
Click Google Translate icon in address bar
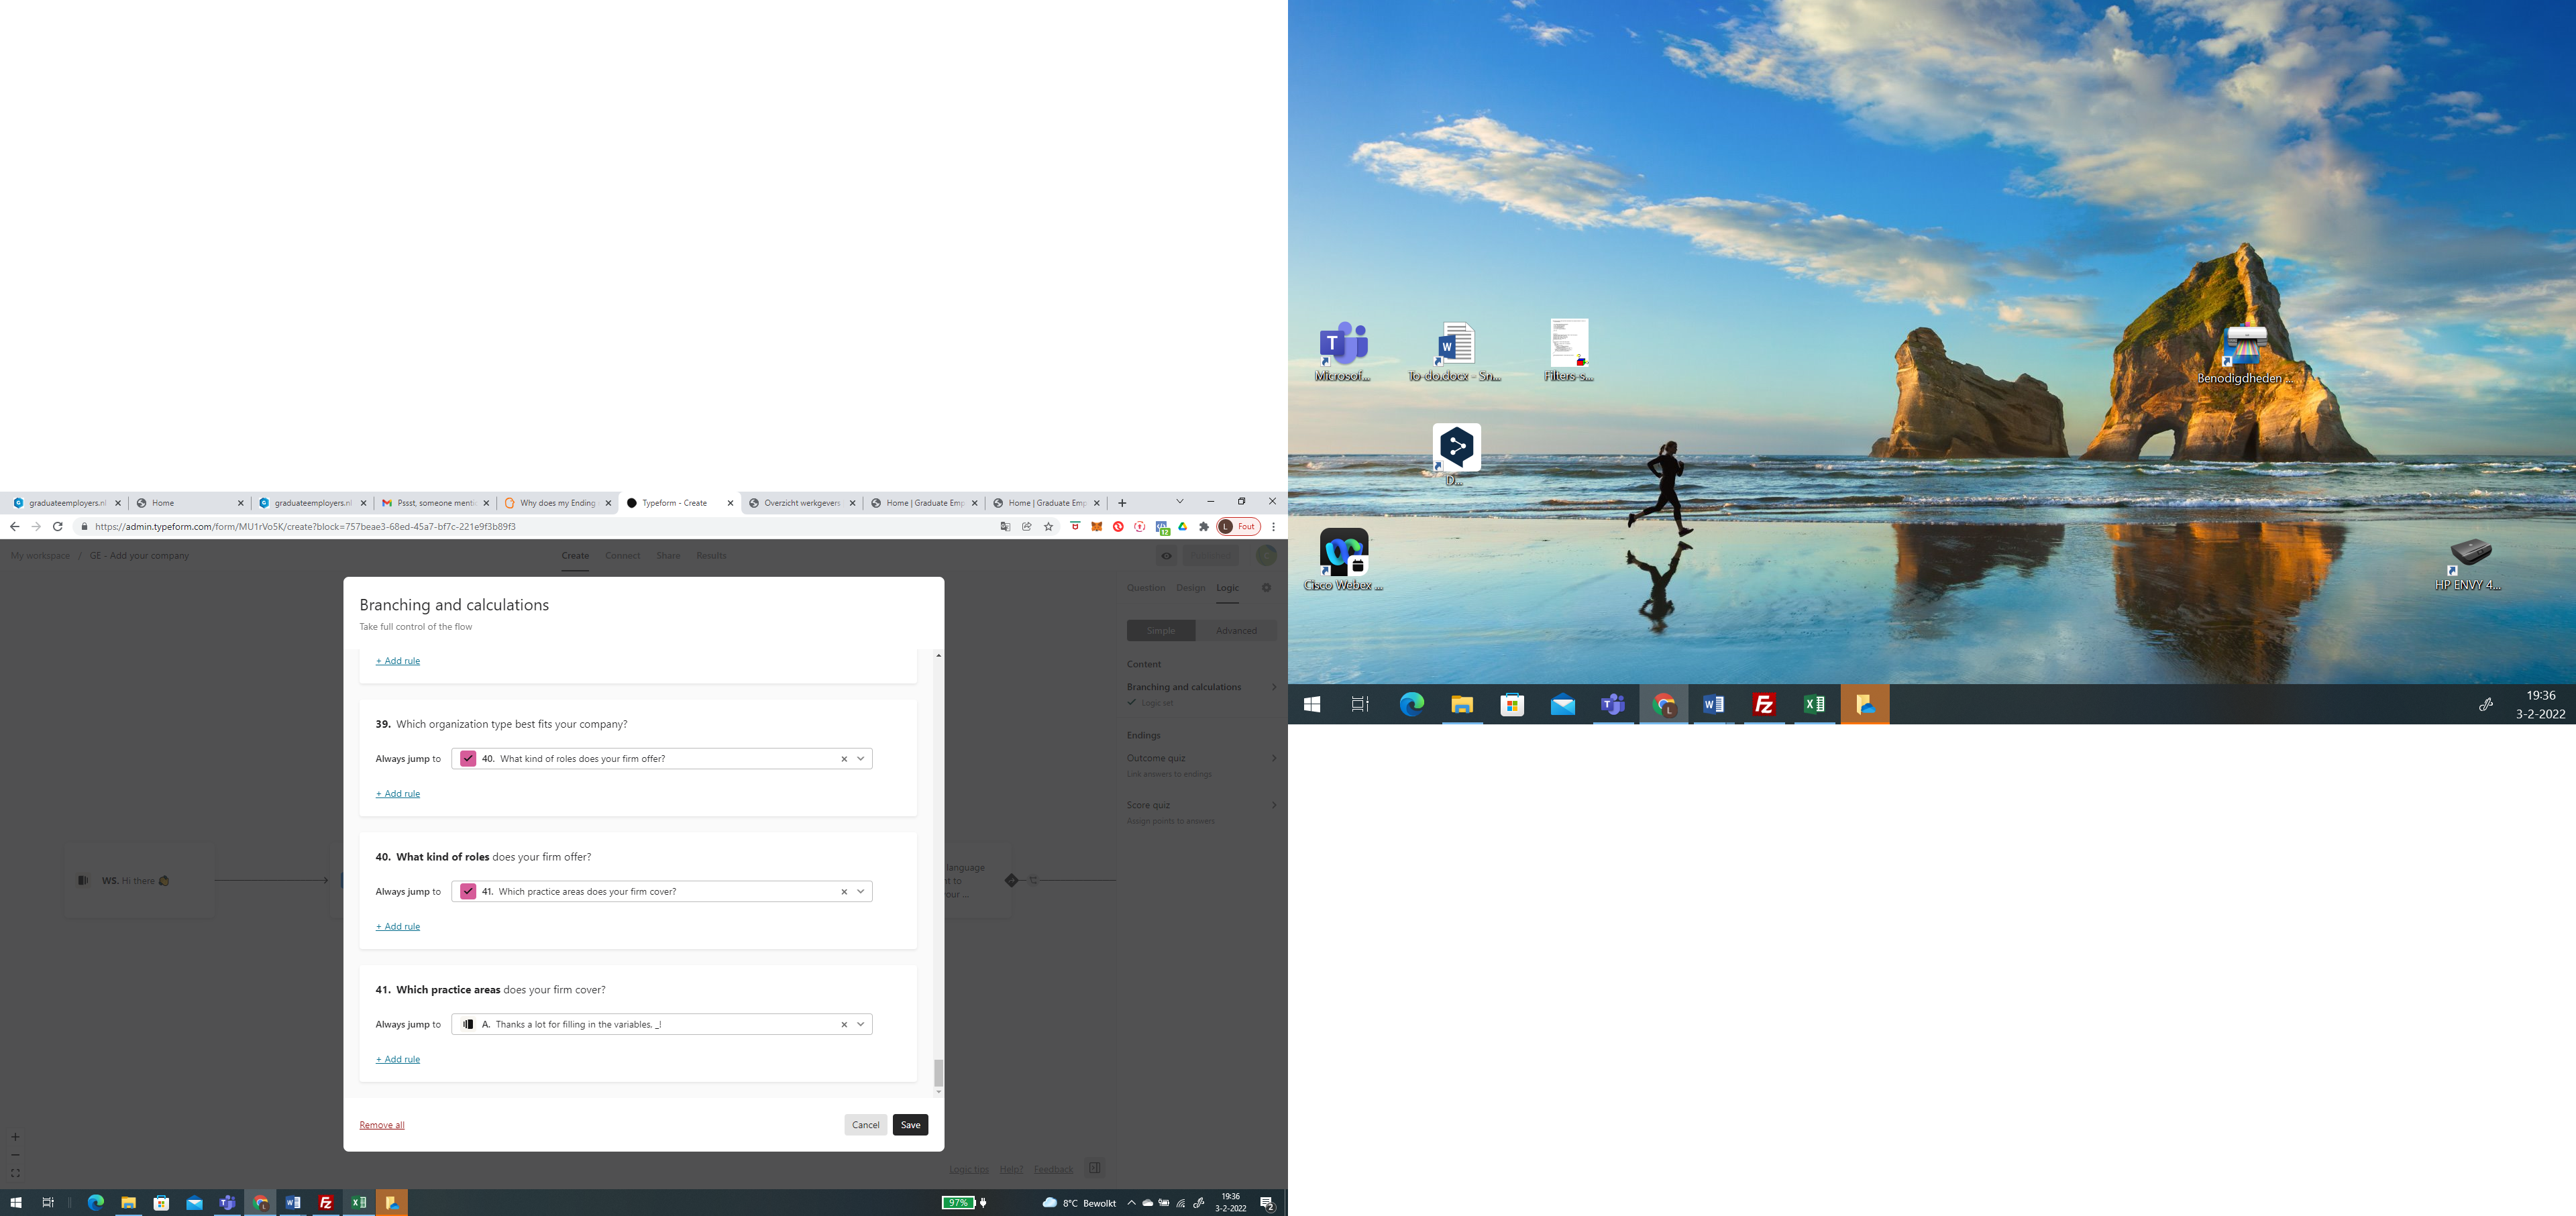1005,527
